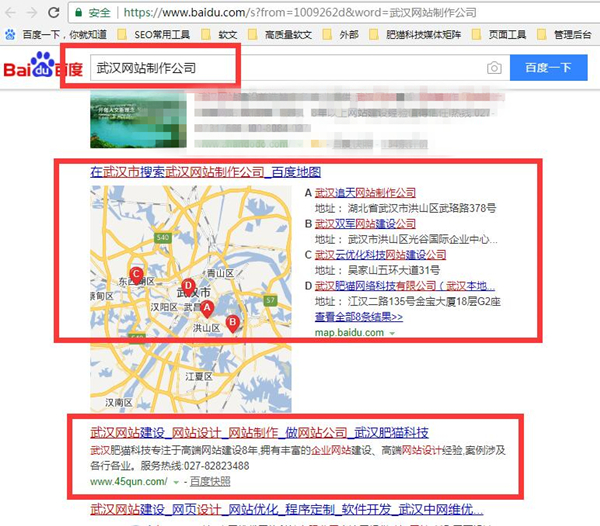
Task: Click map marker D
Action: (188, 287)
